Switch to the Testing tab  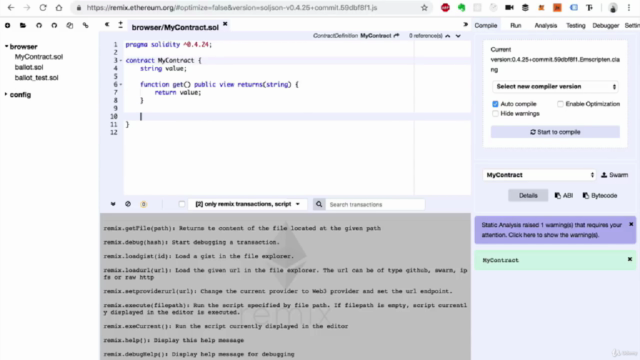point(576,25)
